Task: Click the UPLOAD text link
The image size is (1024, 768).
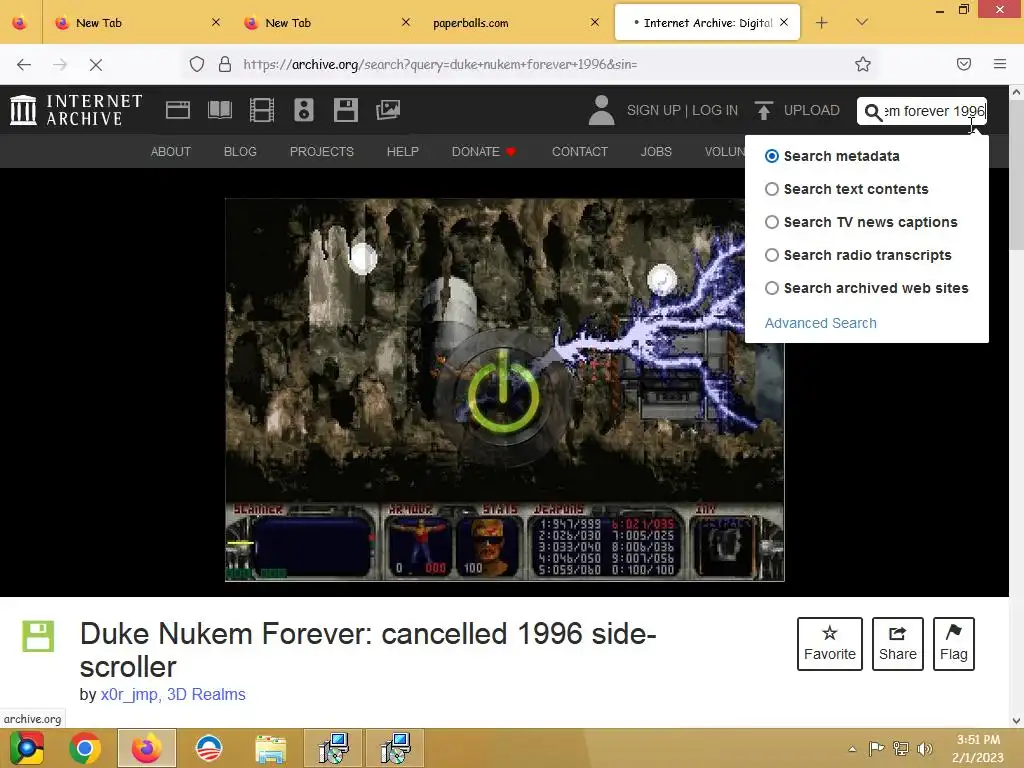Action: coord(812,110)
